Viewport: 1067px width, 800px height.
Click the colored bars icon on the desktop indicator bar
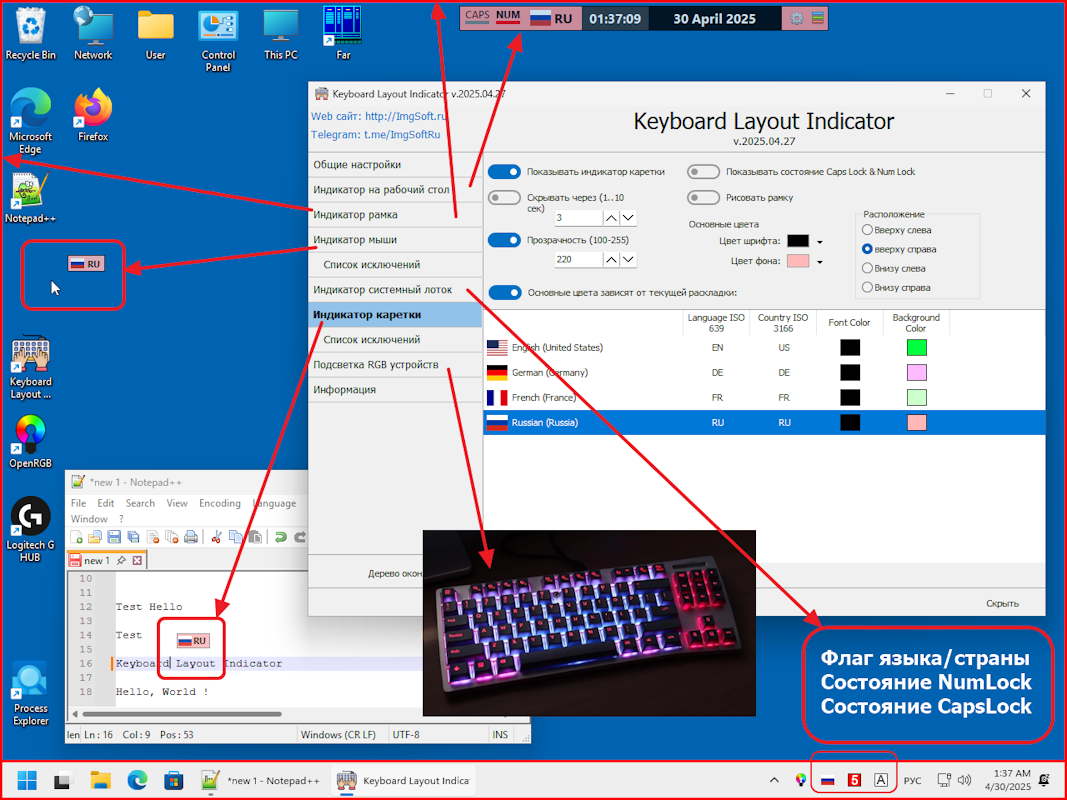(x=817, y=18)
